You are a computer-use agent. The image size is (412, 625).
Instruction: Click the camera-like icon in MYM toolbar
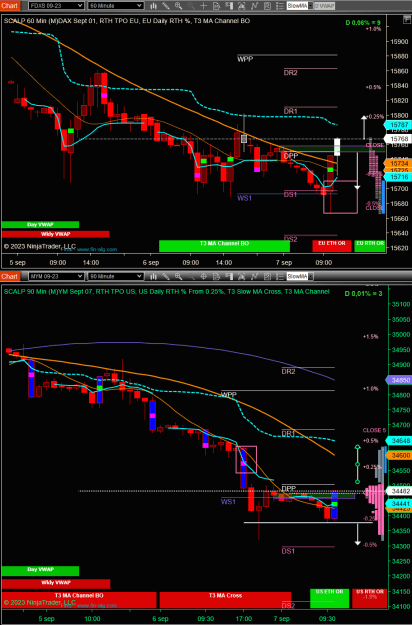click(x=241, y=276)
